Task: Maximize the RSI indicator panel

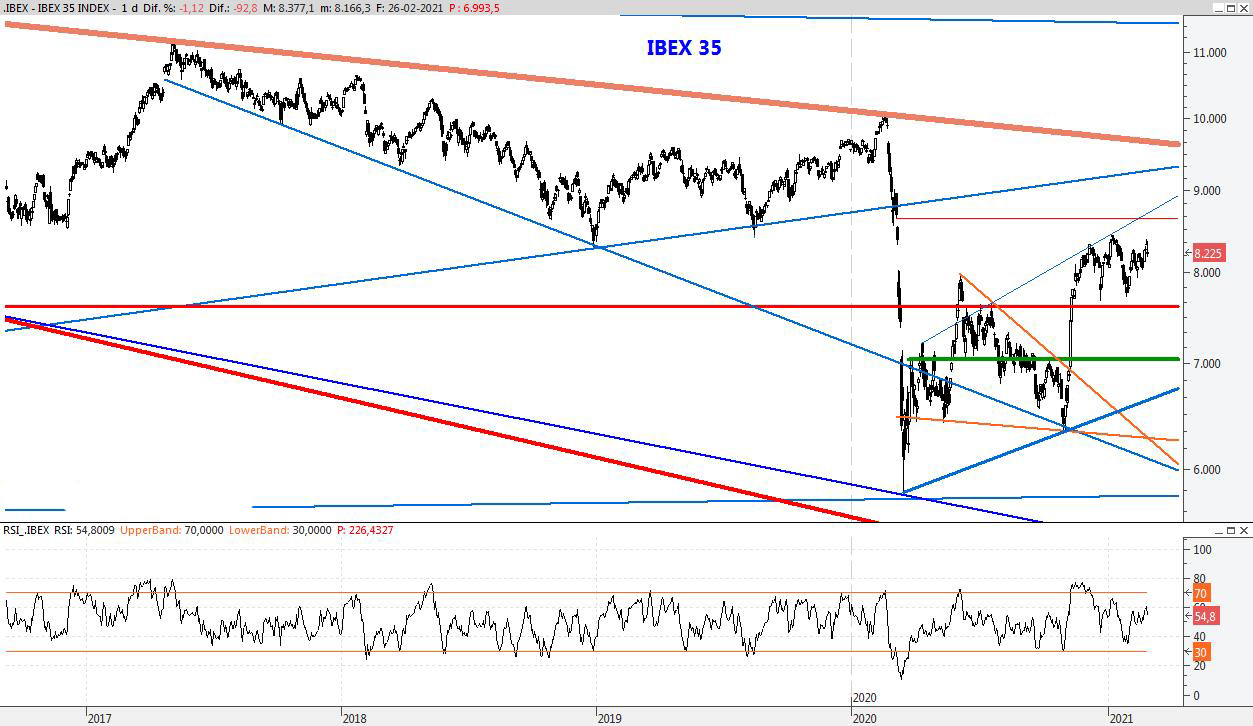Action: click(1230, 530)
